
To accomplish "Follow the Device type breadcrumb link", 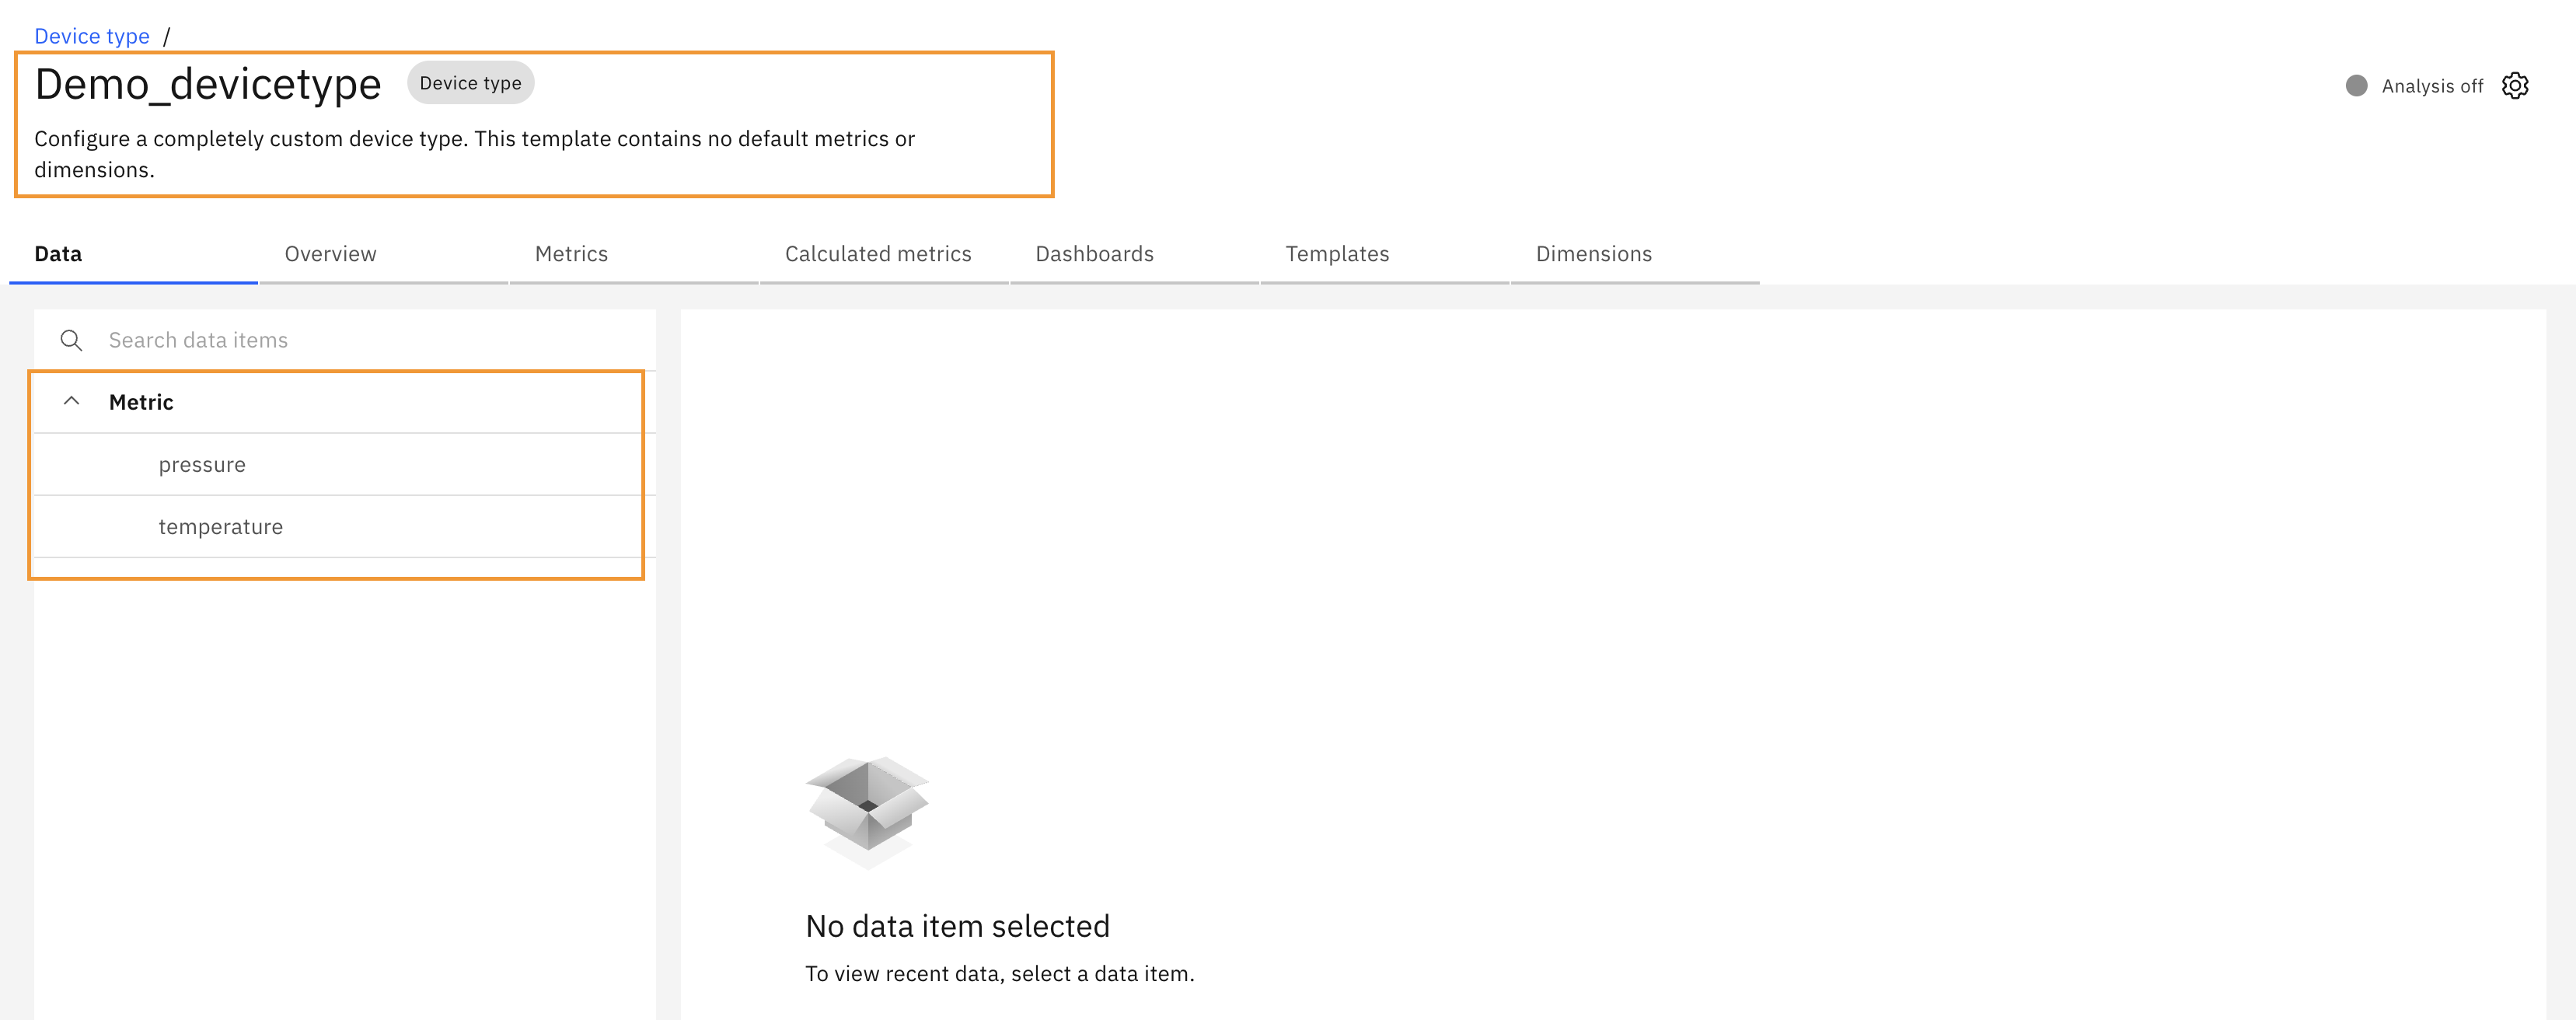I will (92, 37).
